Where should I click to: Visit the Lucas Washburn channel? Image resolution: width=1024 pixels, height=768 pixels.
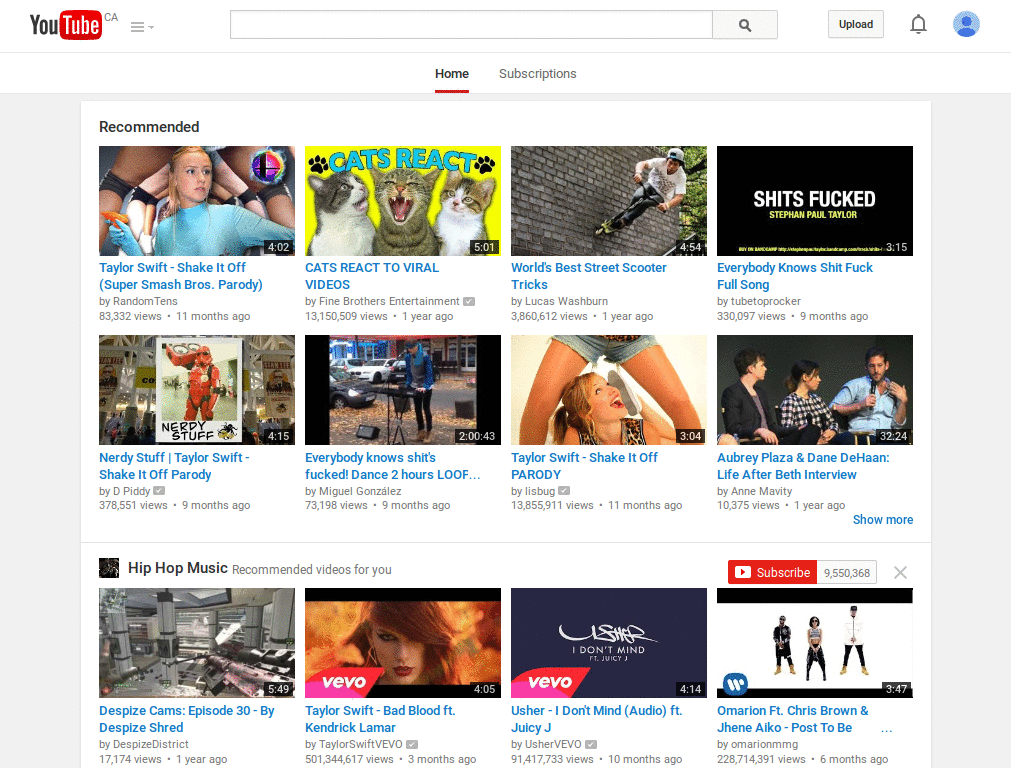click(x=566, y=301)
